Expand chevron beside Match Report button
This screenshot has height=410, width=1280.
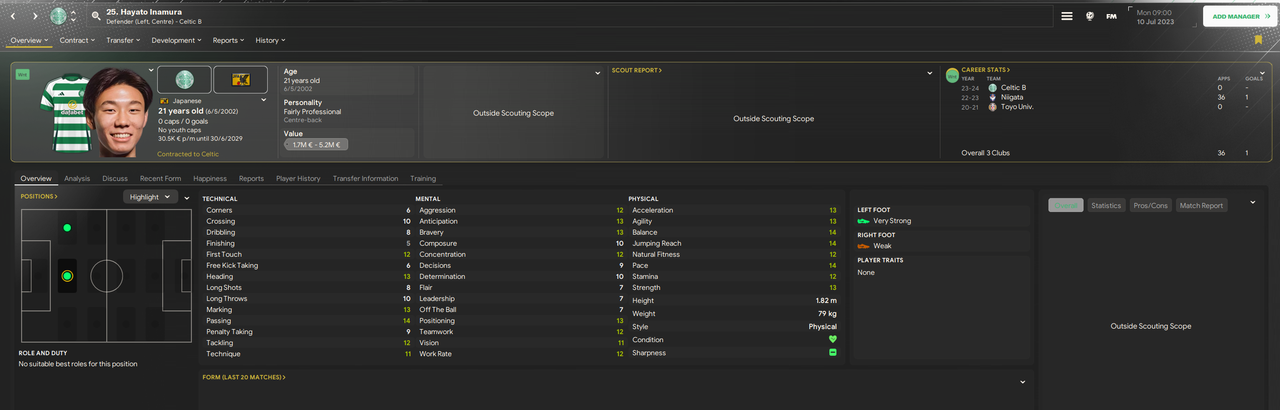pyautogui.click(x=1253, y=202)
